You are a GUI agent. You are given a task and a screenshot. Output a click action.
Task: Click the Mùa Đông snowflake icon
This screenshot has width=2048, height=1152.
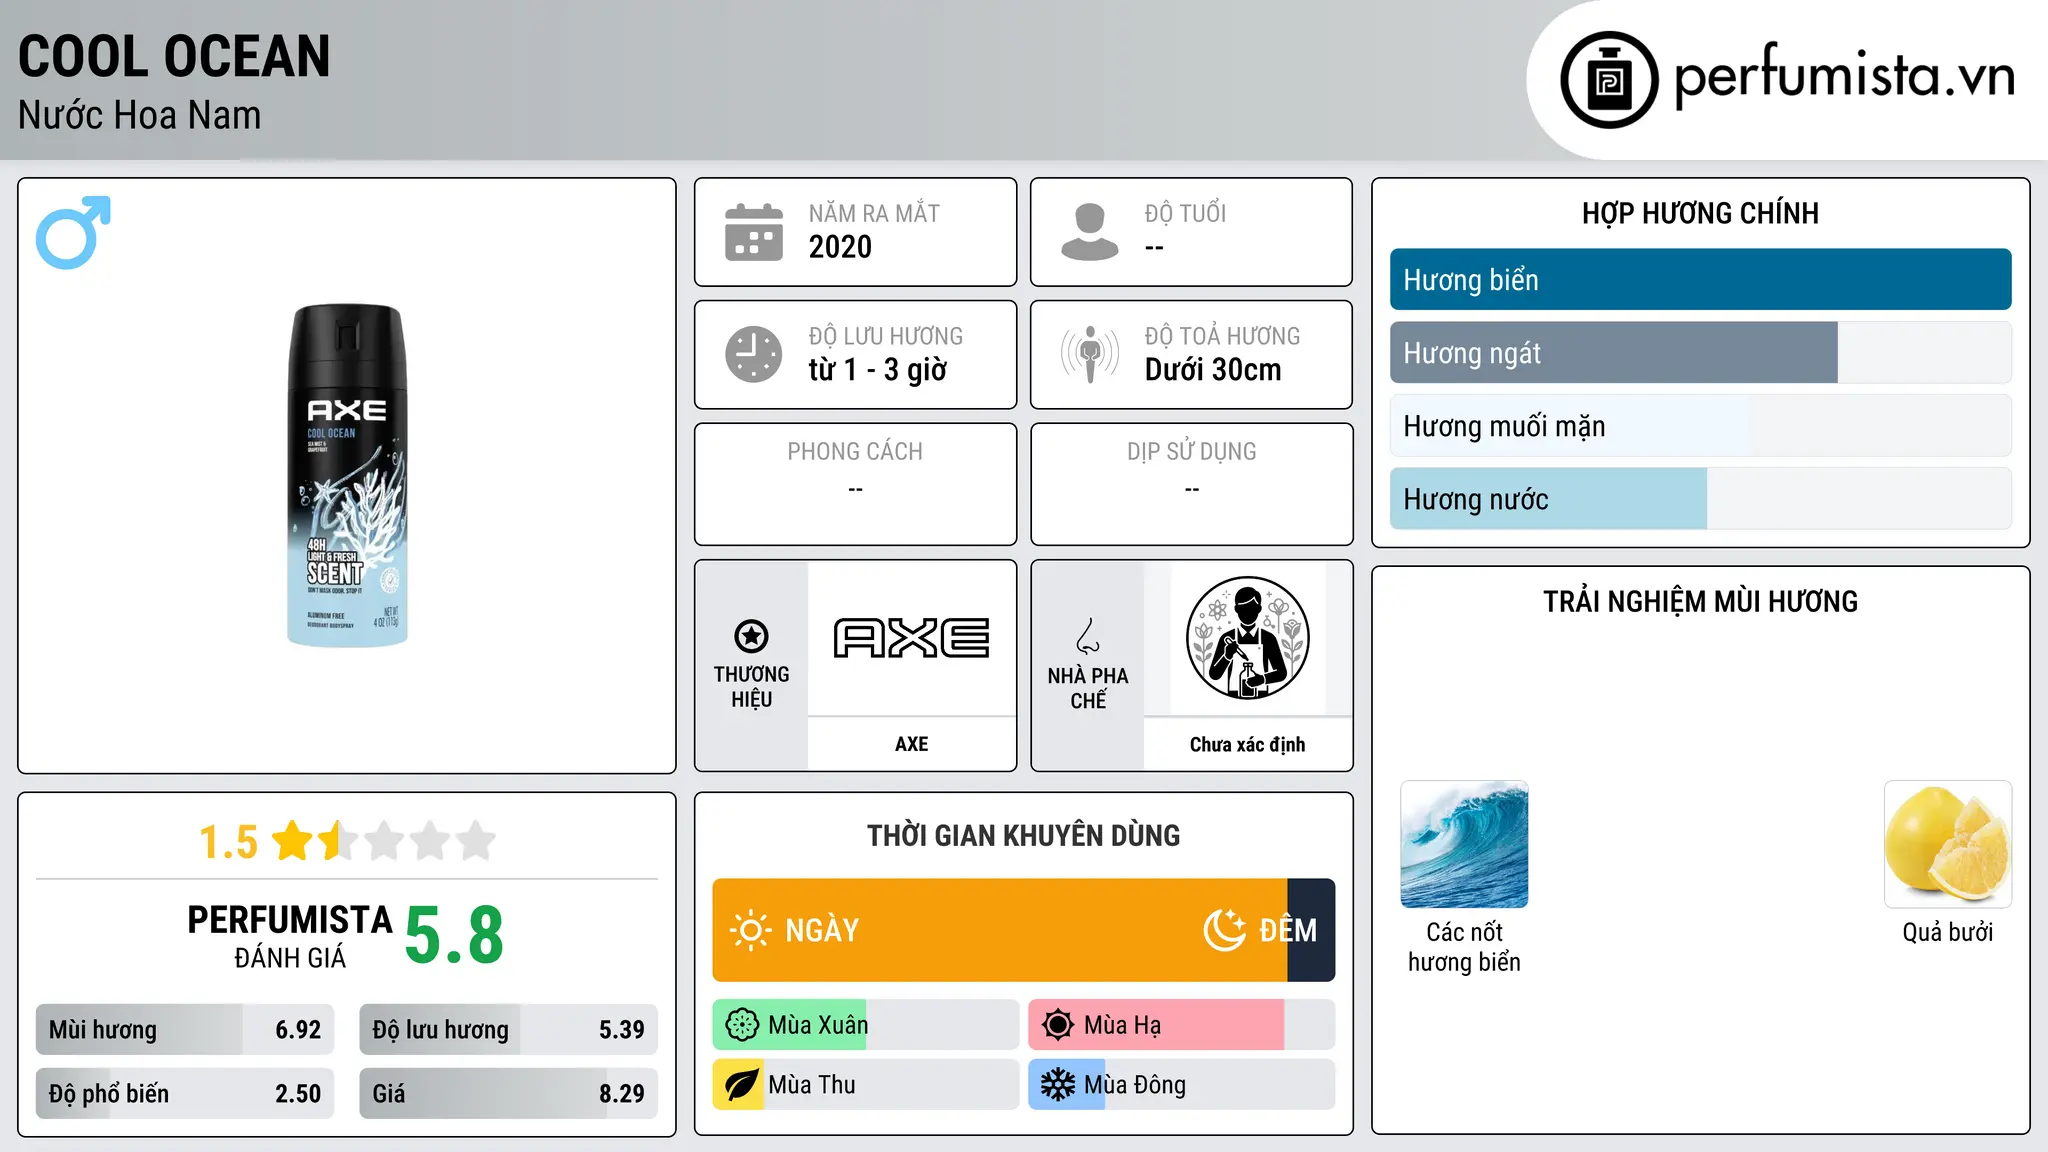click(x=1058, y=1085)
